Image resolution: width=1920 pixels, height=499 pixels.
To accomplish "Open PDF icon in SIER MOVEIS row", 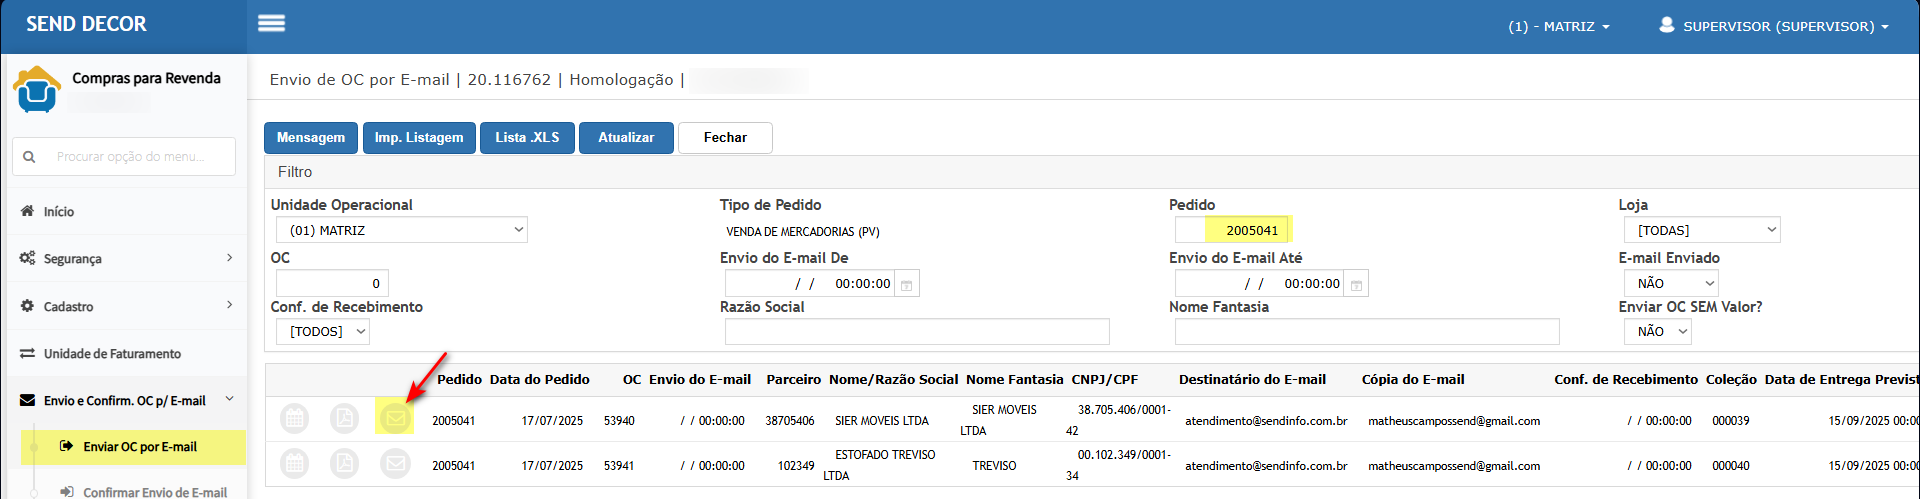I will (x=344, y=418).
